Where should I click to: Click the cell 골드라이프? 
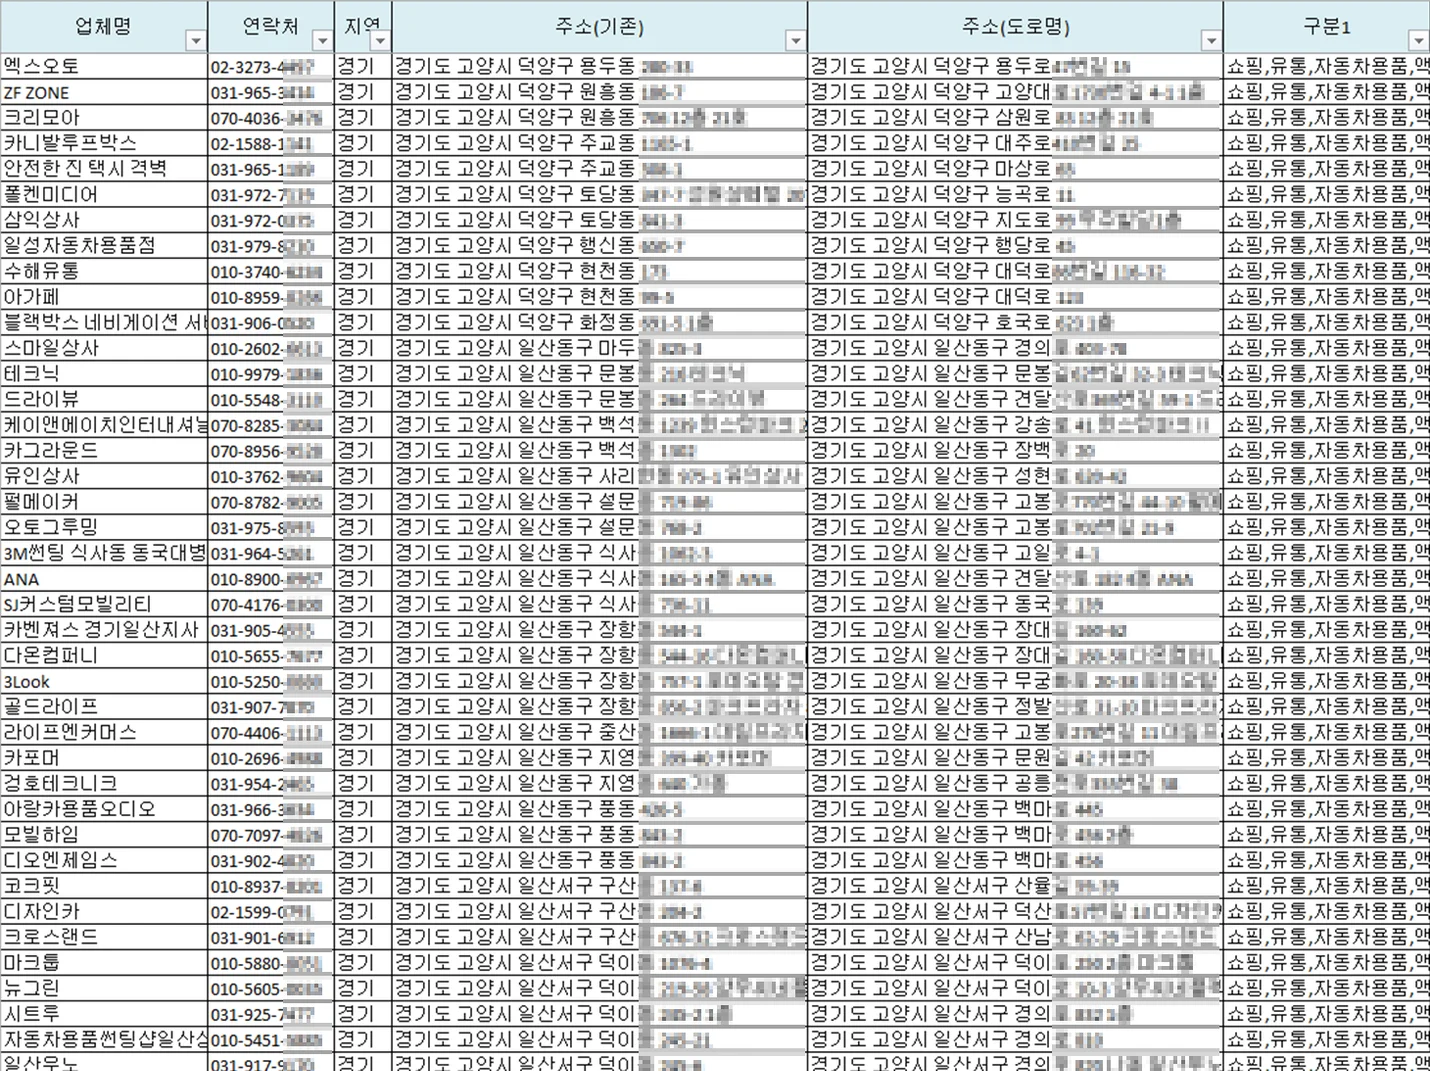[104, 707]
